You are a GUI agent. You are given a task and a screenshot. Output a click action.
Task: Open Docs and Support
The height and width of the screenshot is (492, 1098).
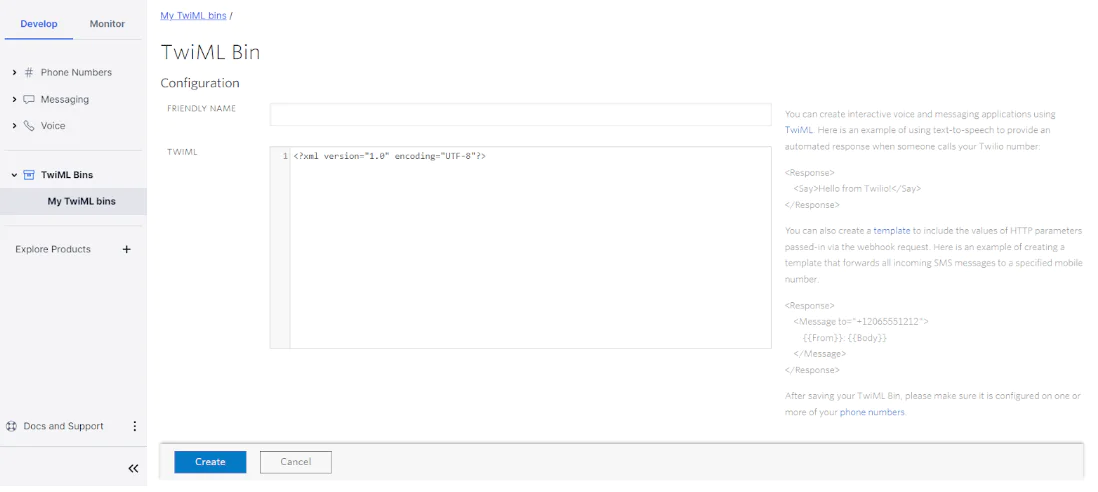point(63,426)
